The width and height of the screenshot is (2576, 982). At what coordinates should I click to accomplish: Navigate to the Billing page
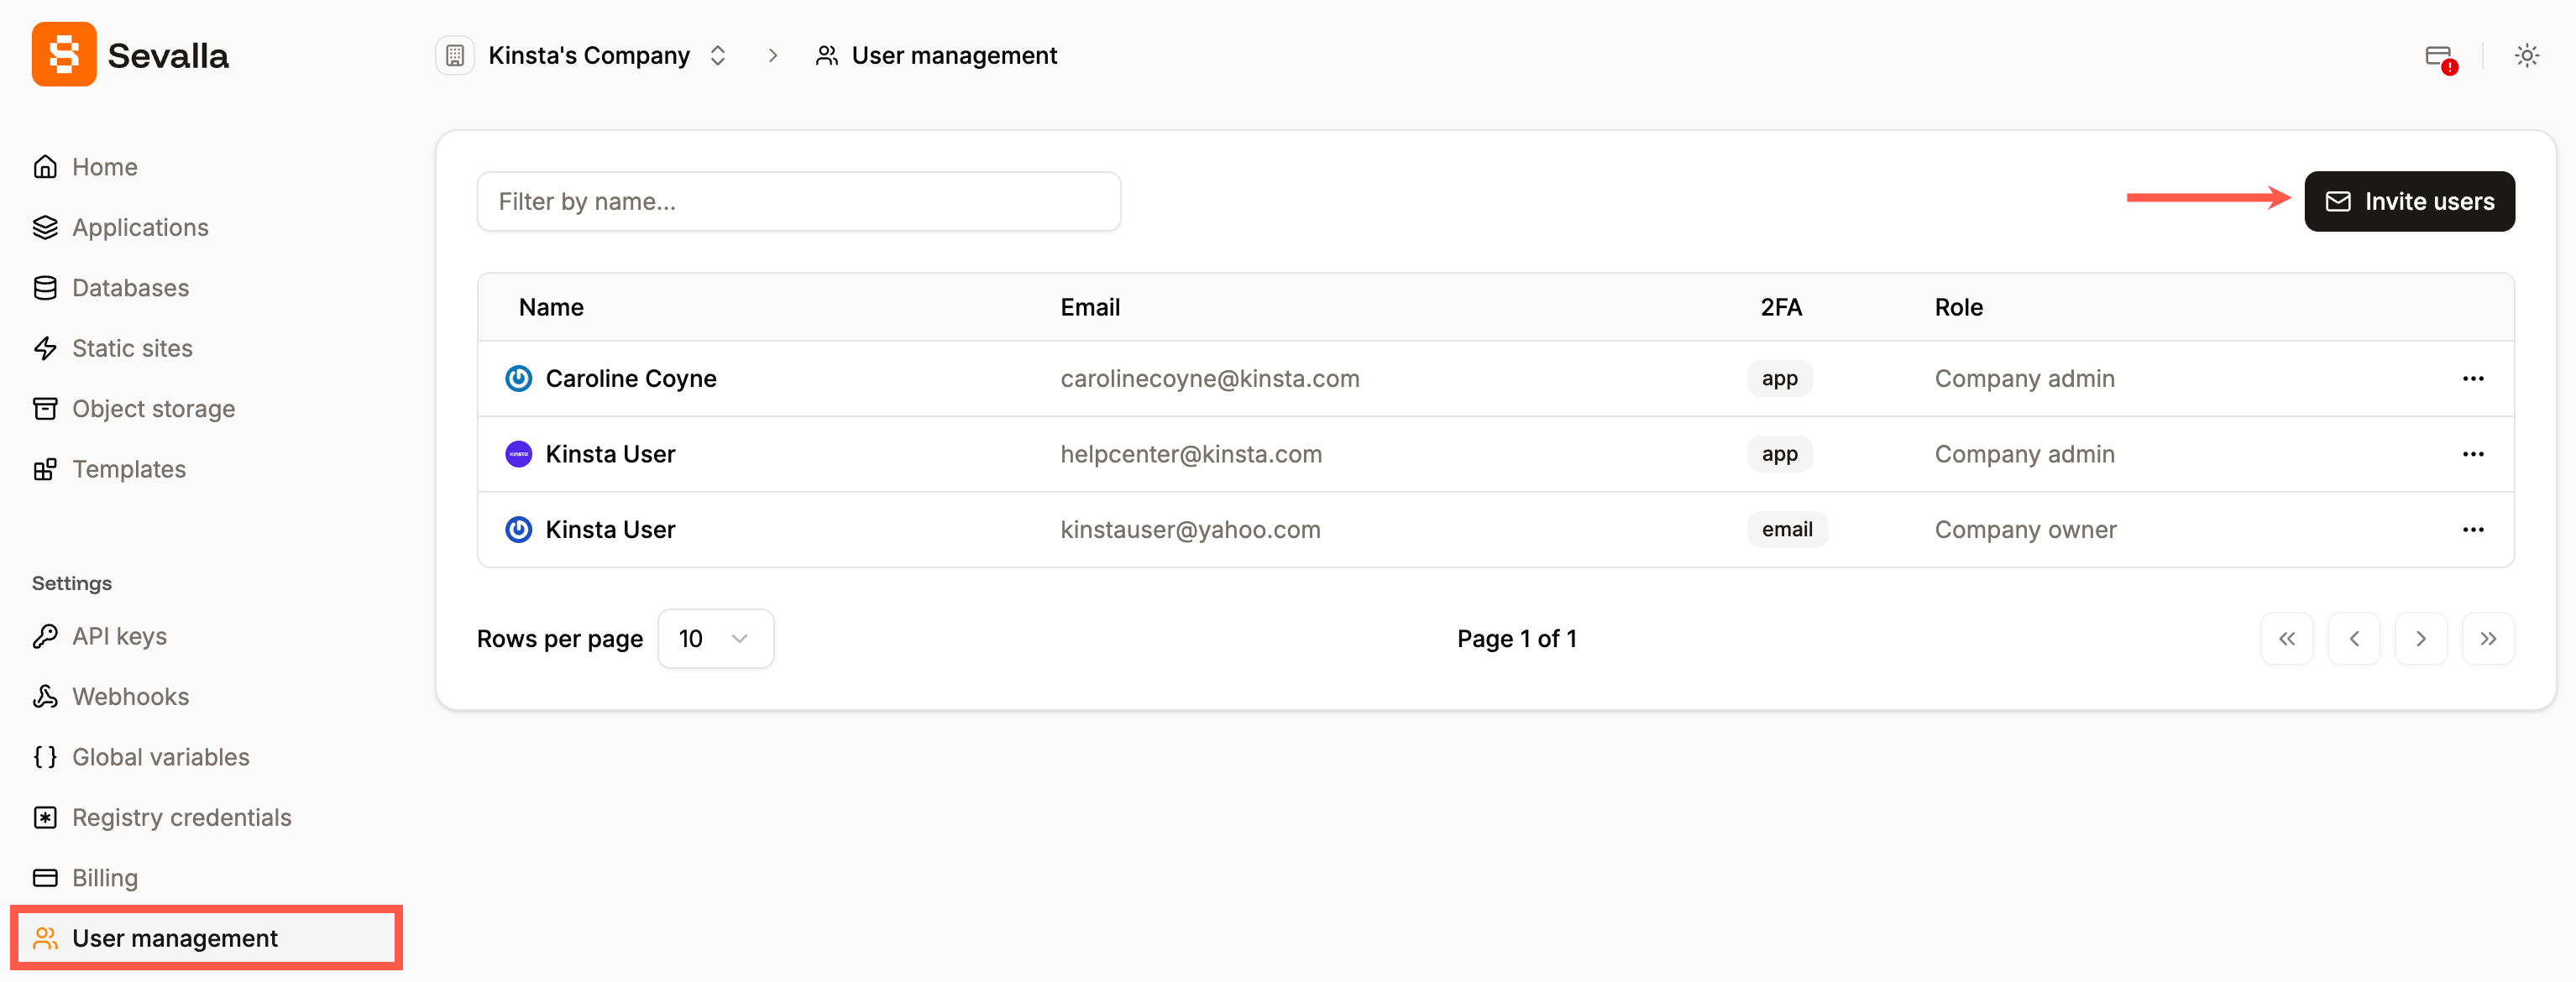[104, 877]
